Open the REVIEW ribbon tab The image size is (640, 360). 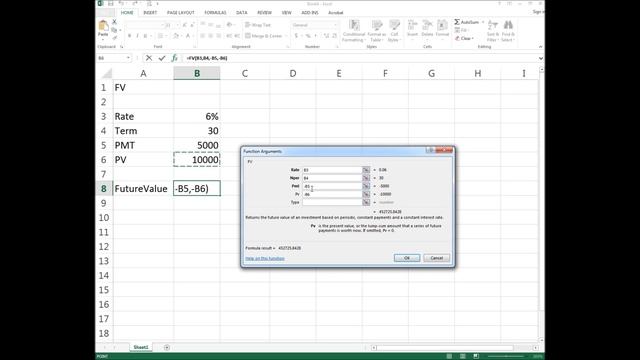pyautogui.click(x=264, y=13)
